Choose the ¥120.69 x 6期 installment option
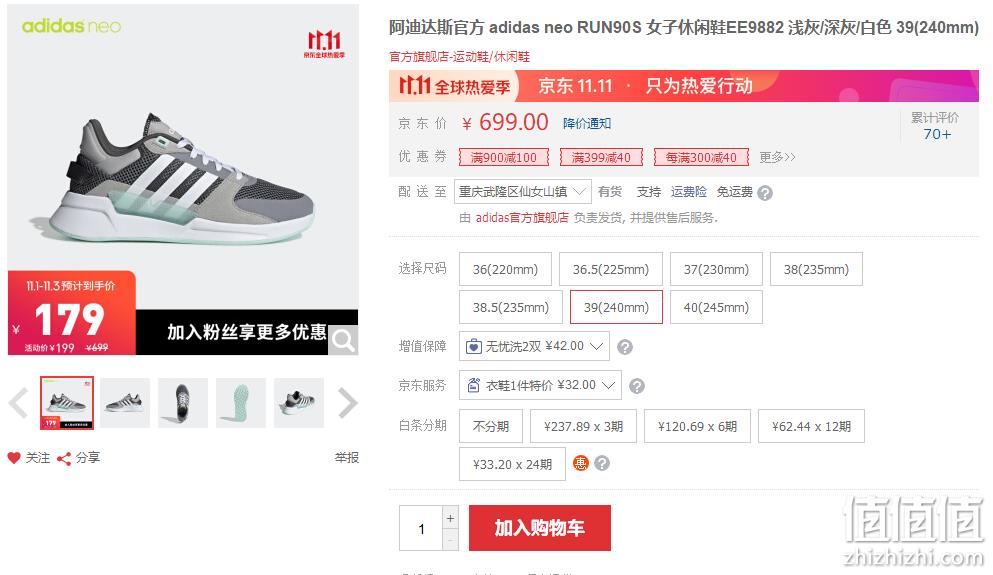993x575 pixels. 697,426
